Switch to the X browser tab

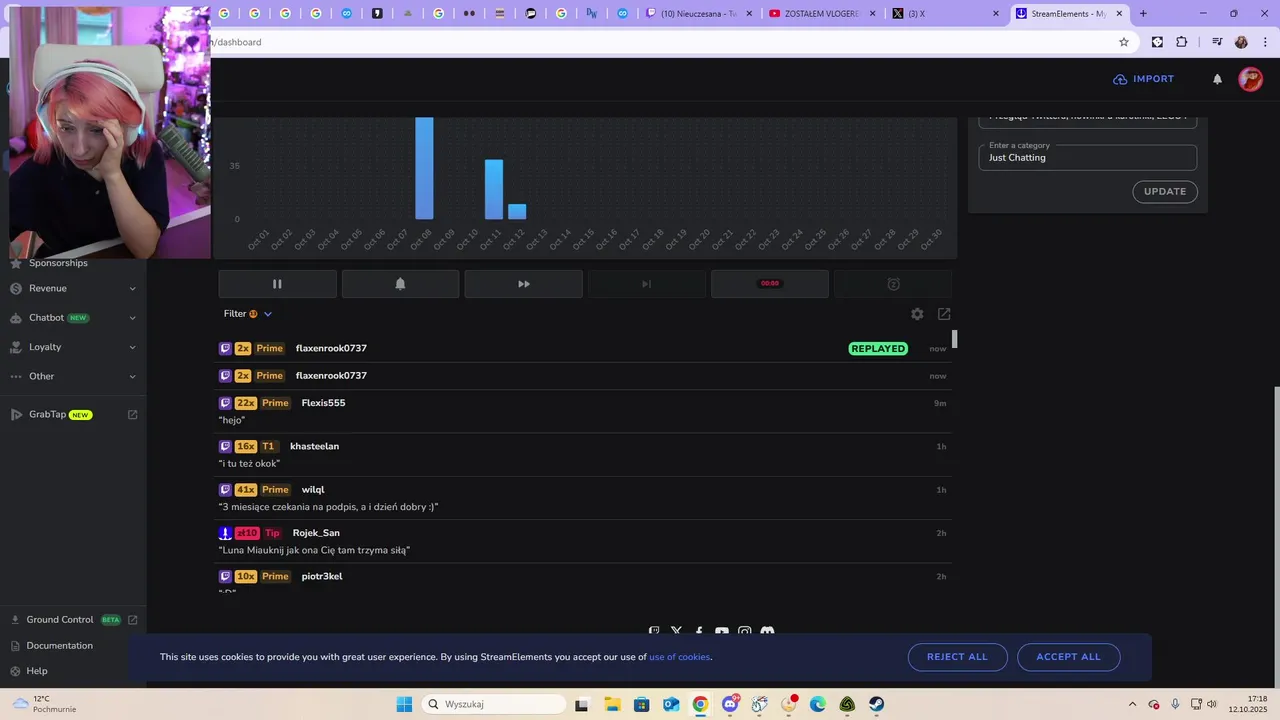946,14
